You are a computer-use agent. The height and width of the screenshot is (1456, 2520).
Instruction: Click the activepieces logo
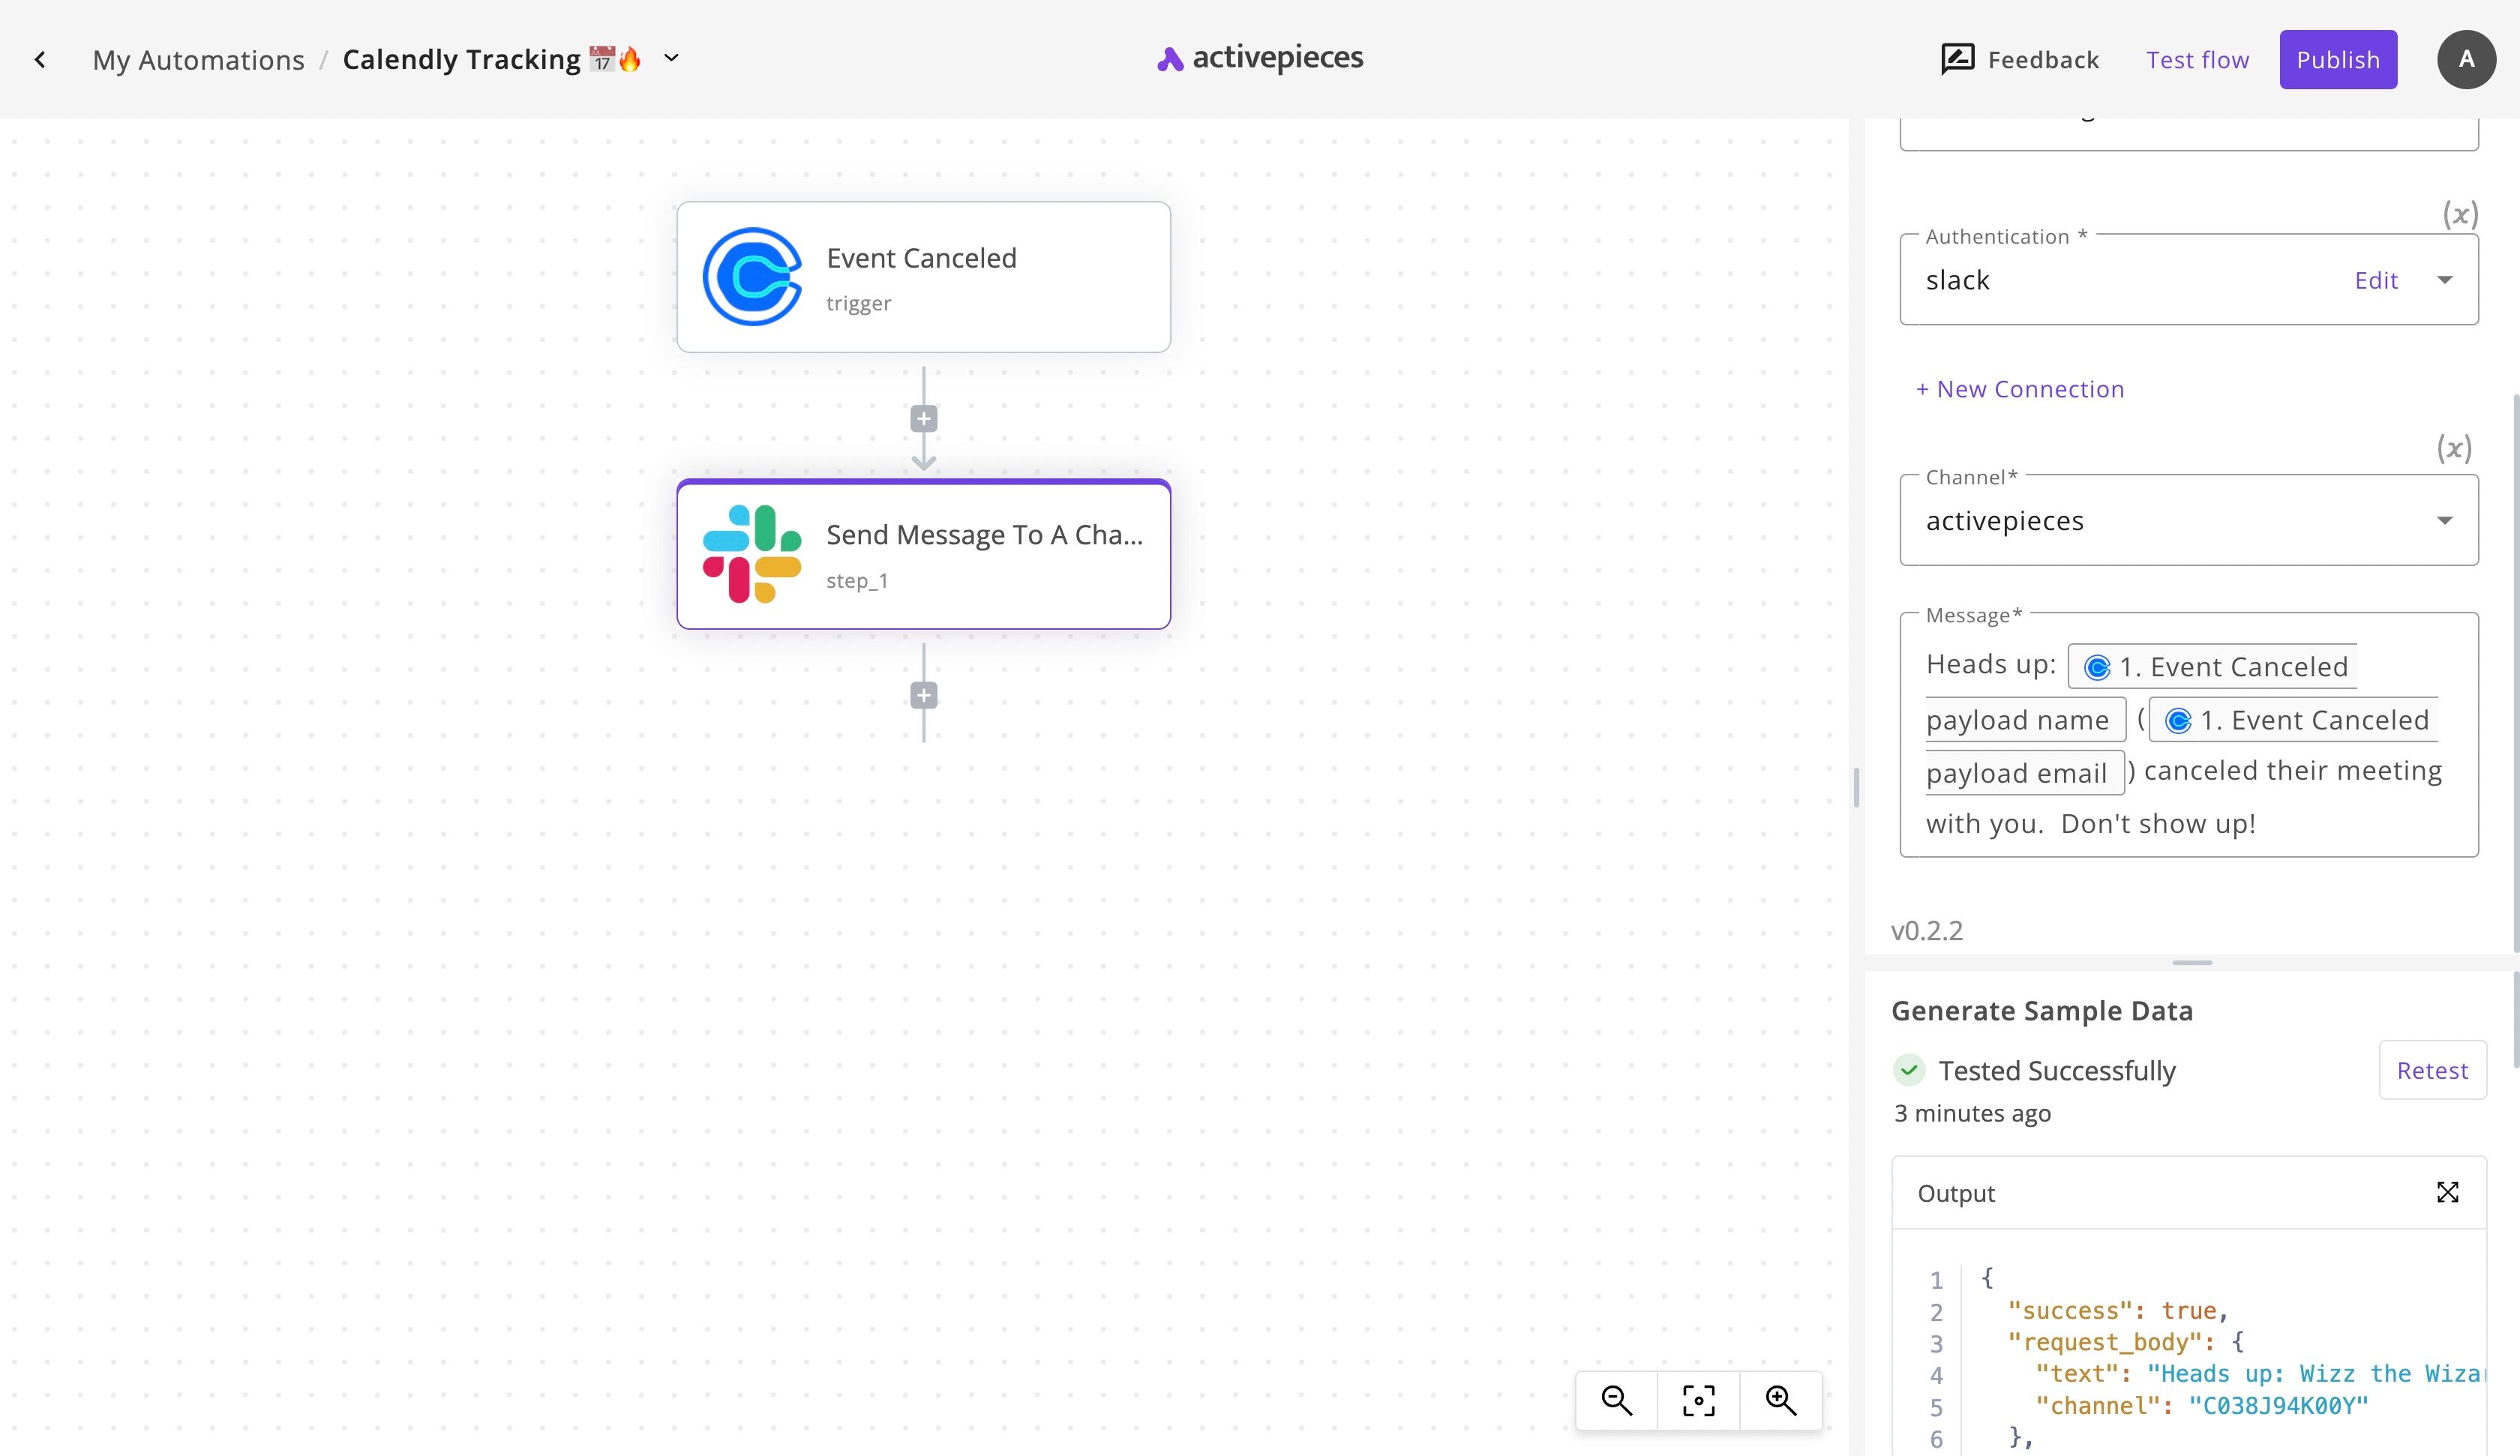coord(1260,58)
